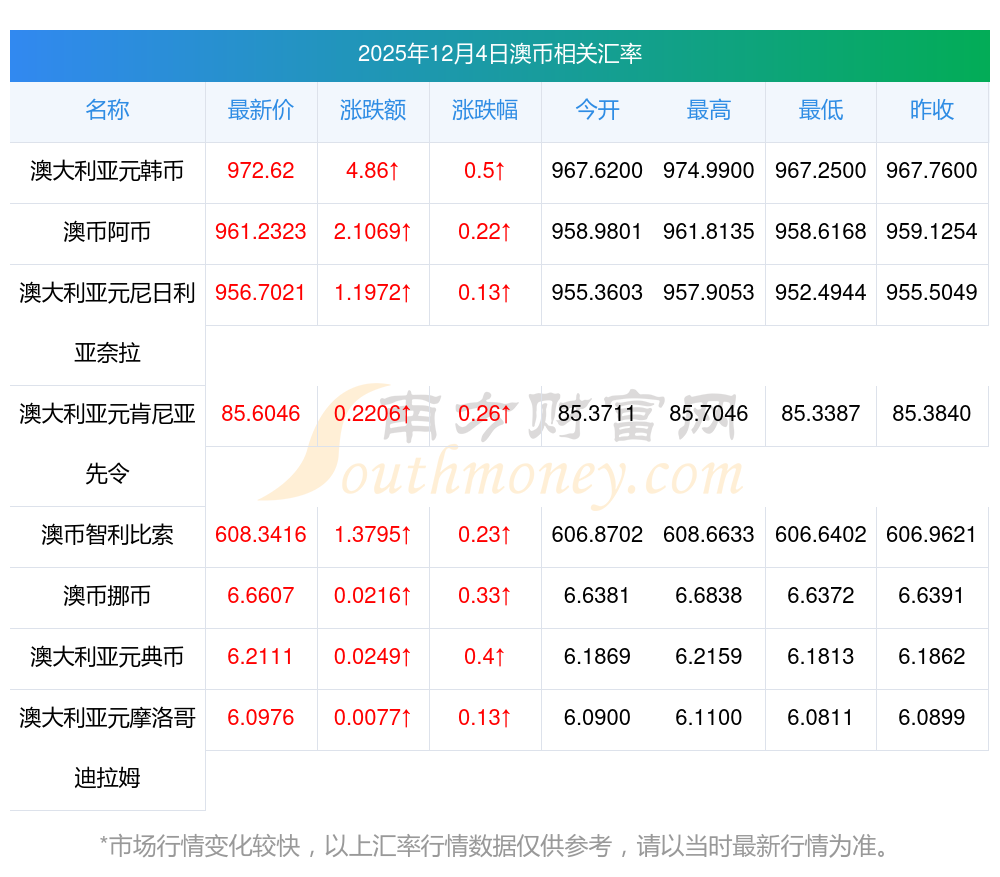Click the latest price 972.62

(x=261, y=171)
